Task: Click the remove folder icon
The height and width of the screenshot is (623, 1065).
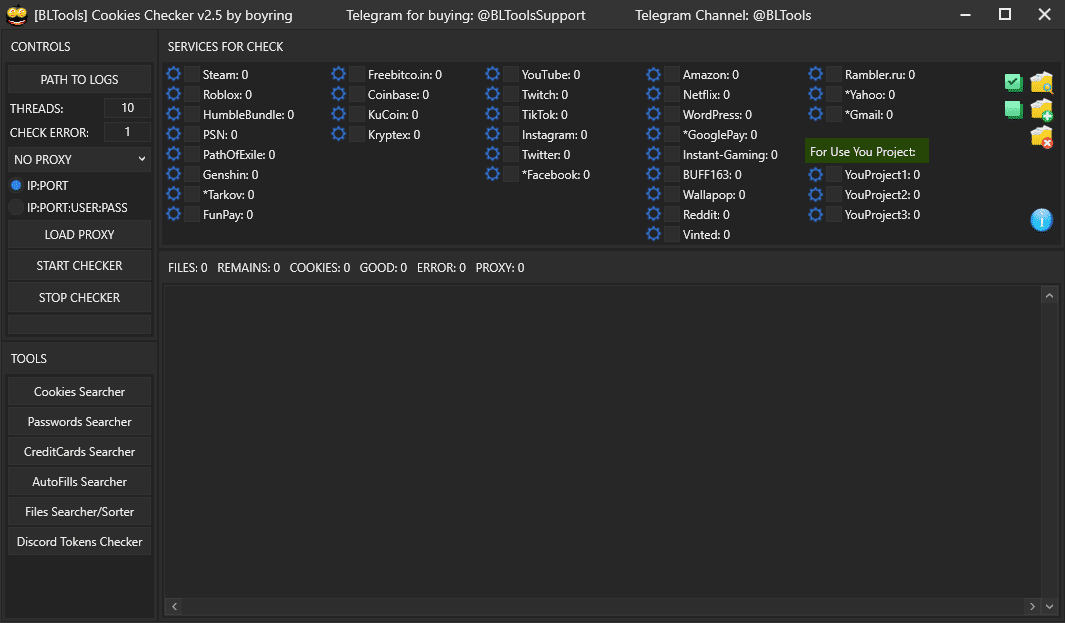Action: point(1041,138)
